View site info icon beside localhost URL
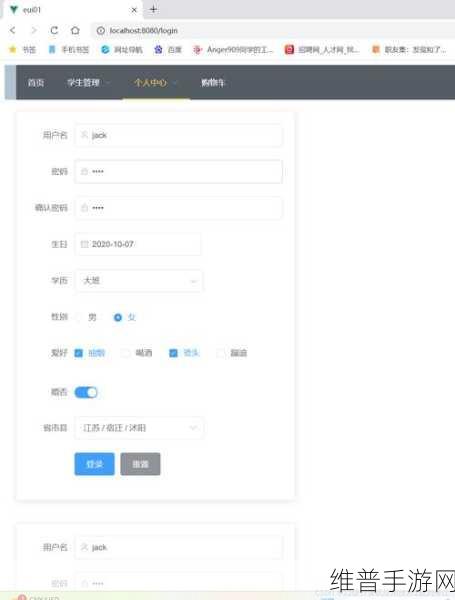The image size is (455, 600). (x=101, y=31)
